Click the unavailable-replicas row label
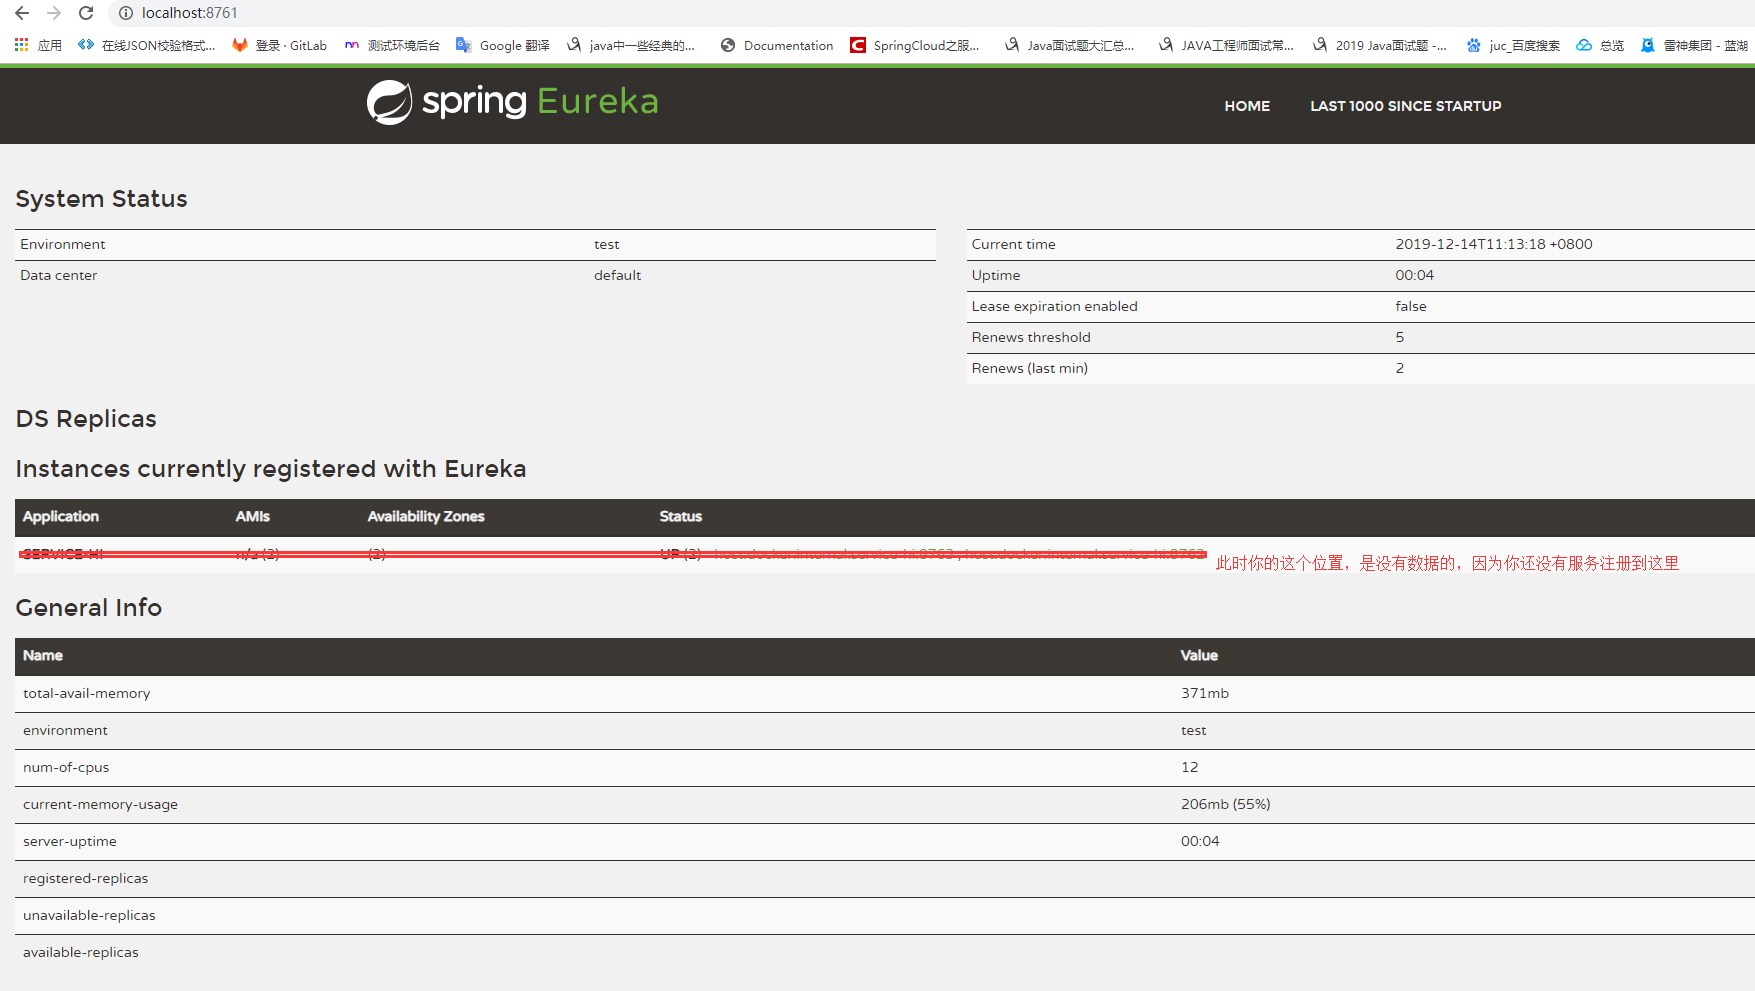Screen dimensions: 1755x991 coord(90,916)
